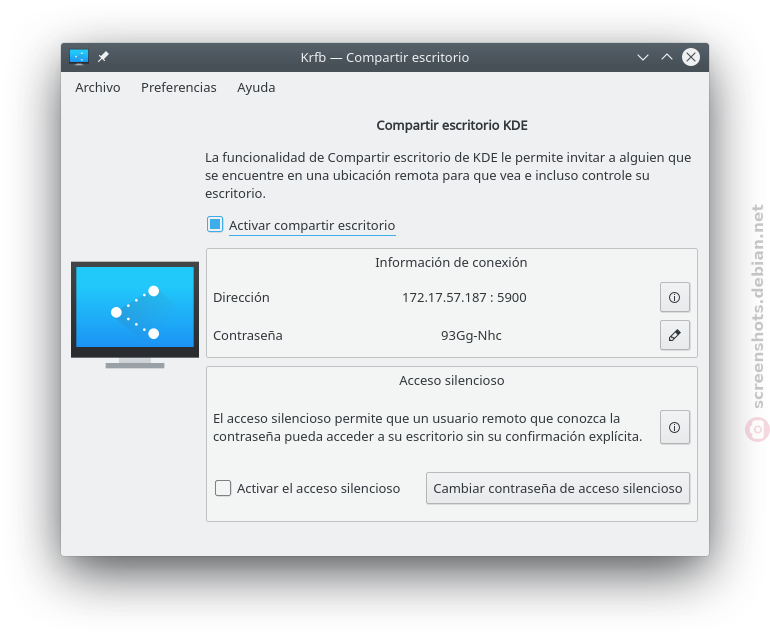Click the Dirección label
Viewport: 770px width, 635px height.
point(241,298)
